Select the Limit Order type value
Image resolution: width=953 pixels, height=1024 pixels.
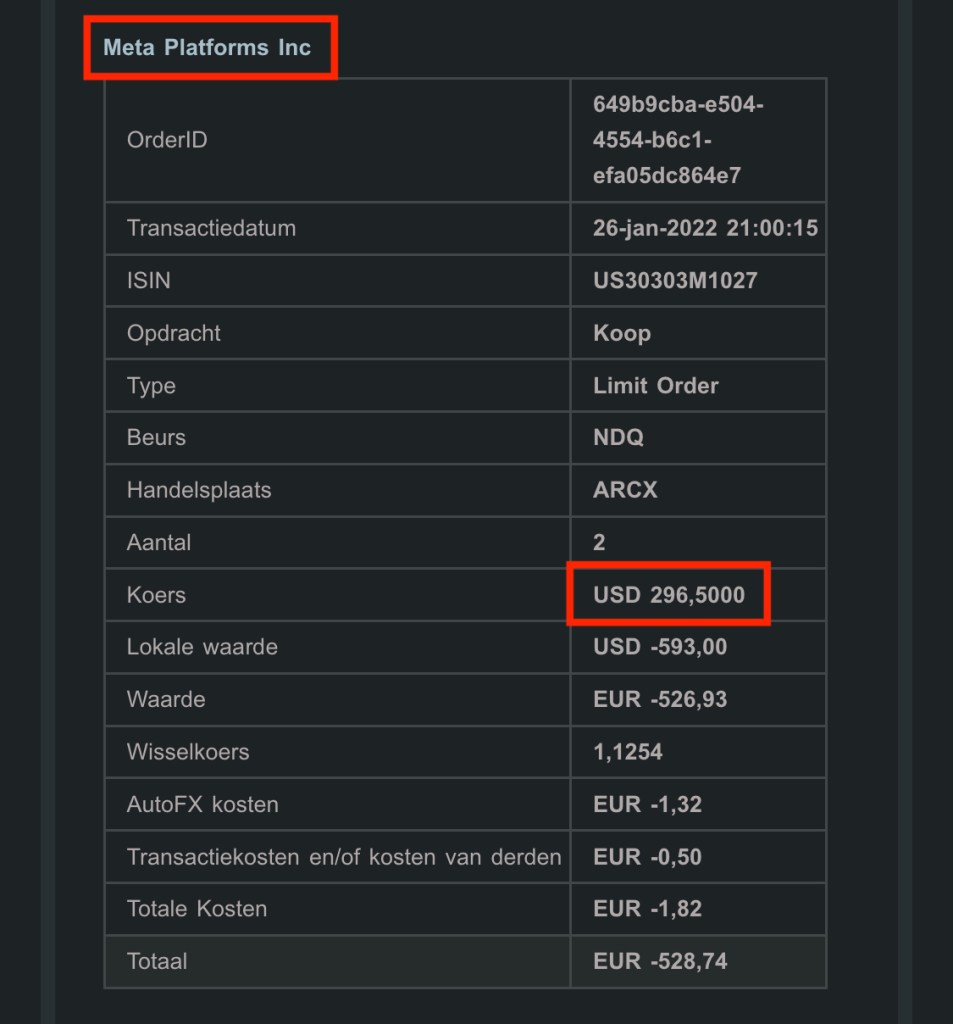(x=656, y=386)
